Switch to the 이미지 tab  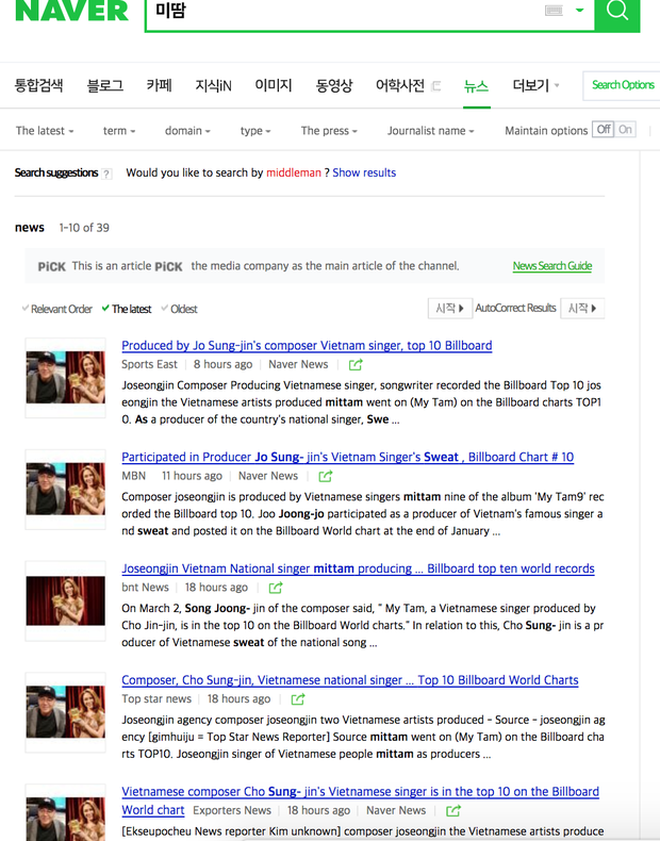[x=273, y=85]
